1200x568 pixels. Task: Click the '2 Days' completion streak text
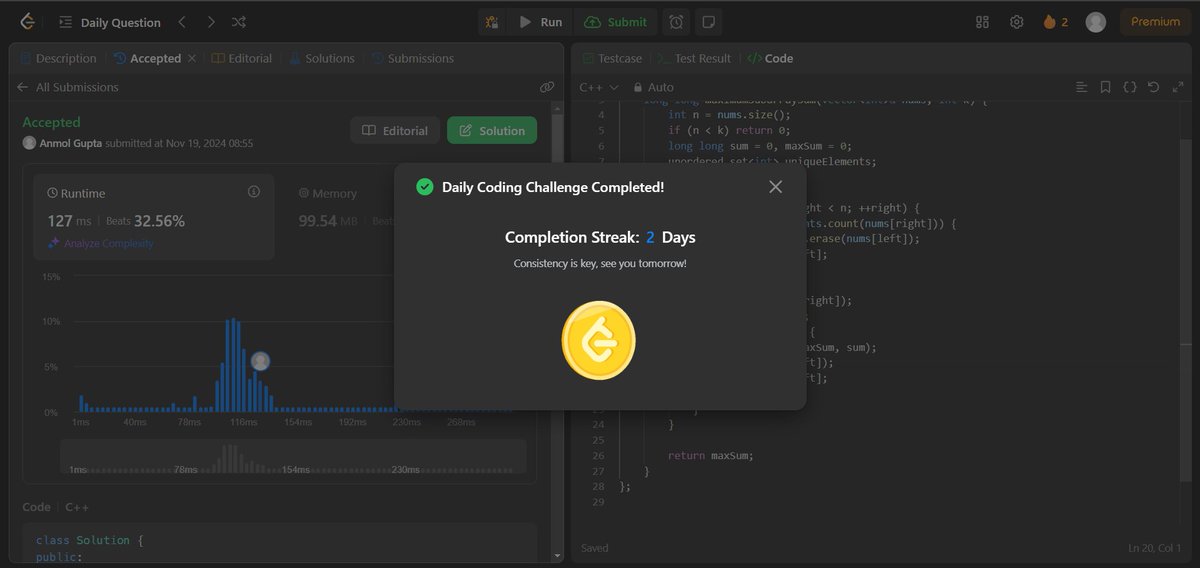click(x=670, y=237)
